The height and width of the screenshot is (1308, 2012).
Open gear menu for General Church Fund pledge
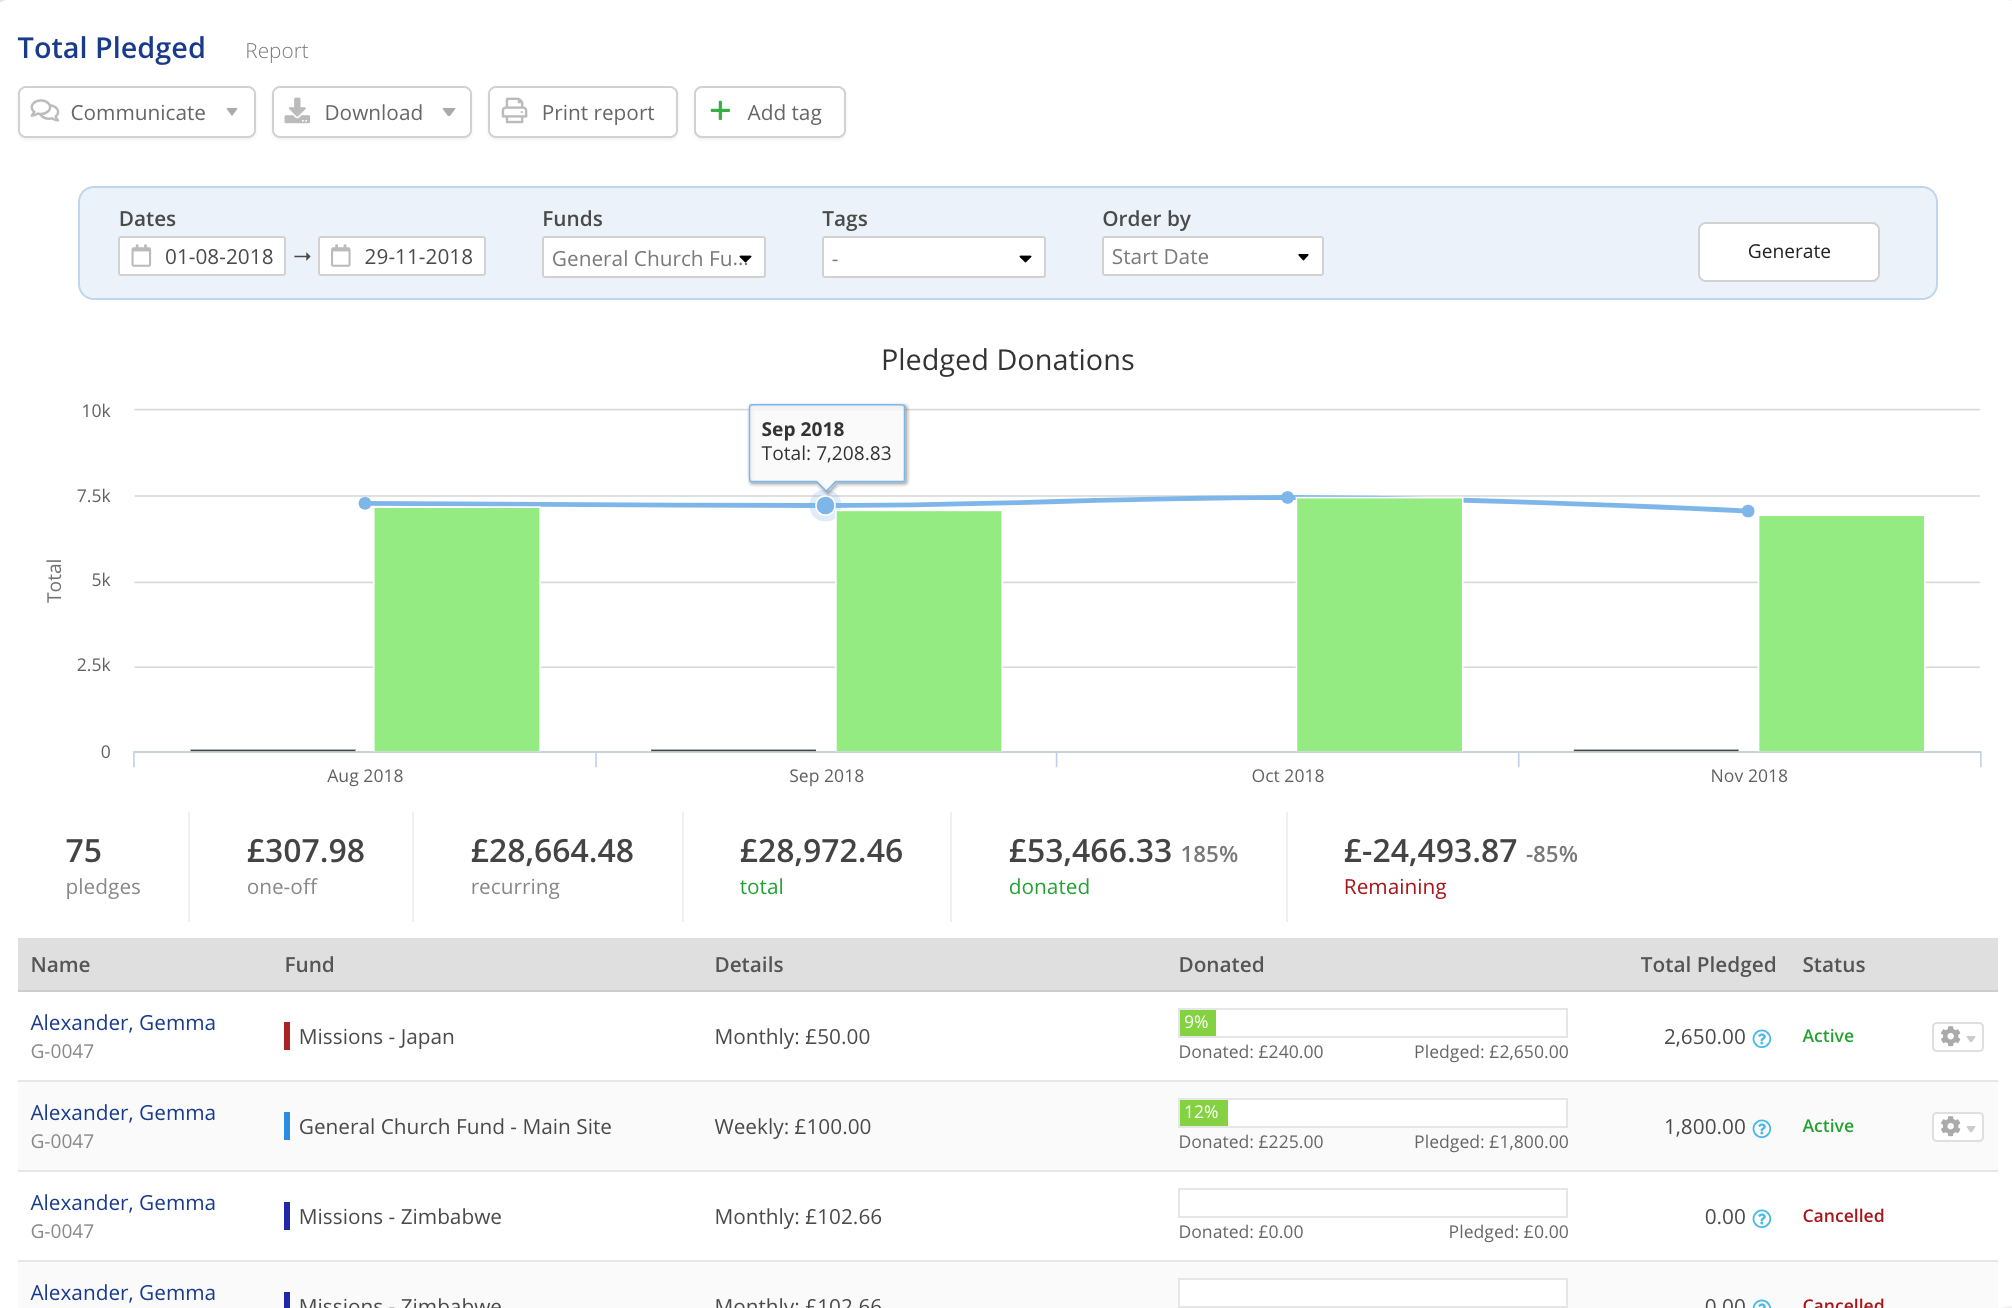(1956, 1127)
